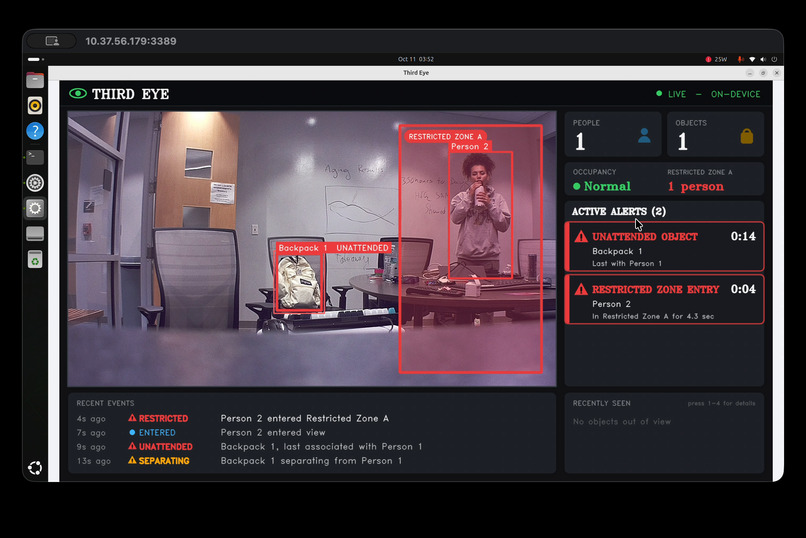Open the Trash recycle icon in dock
This screenshot has height=538, width=806.
click(35, 259)
